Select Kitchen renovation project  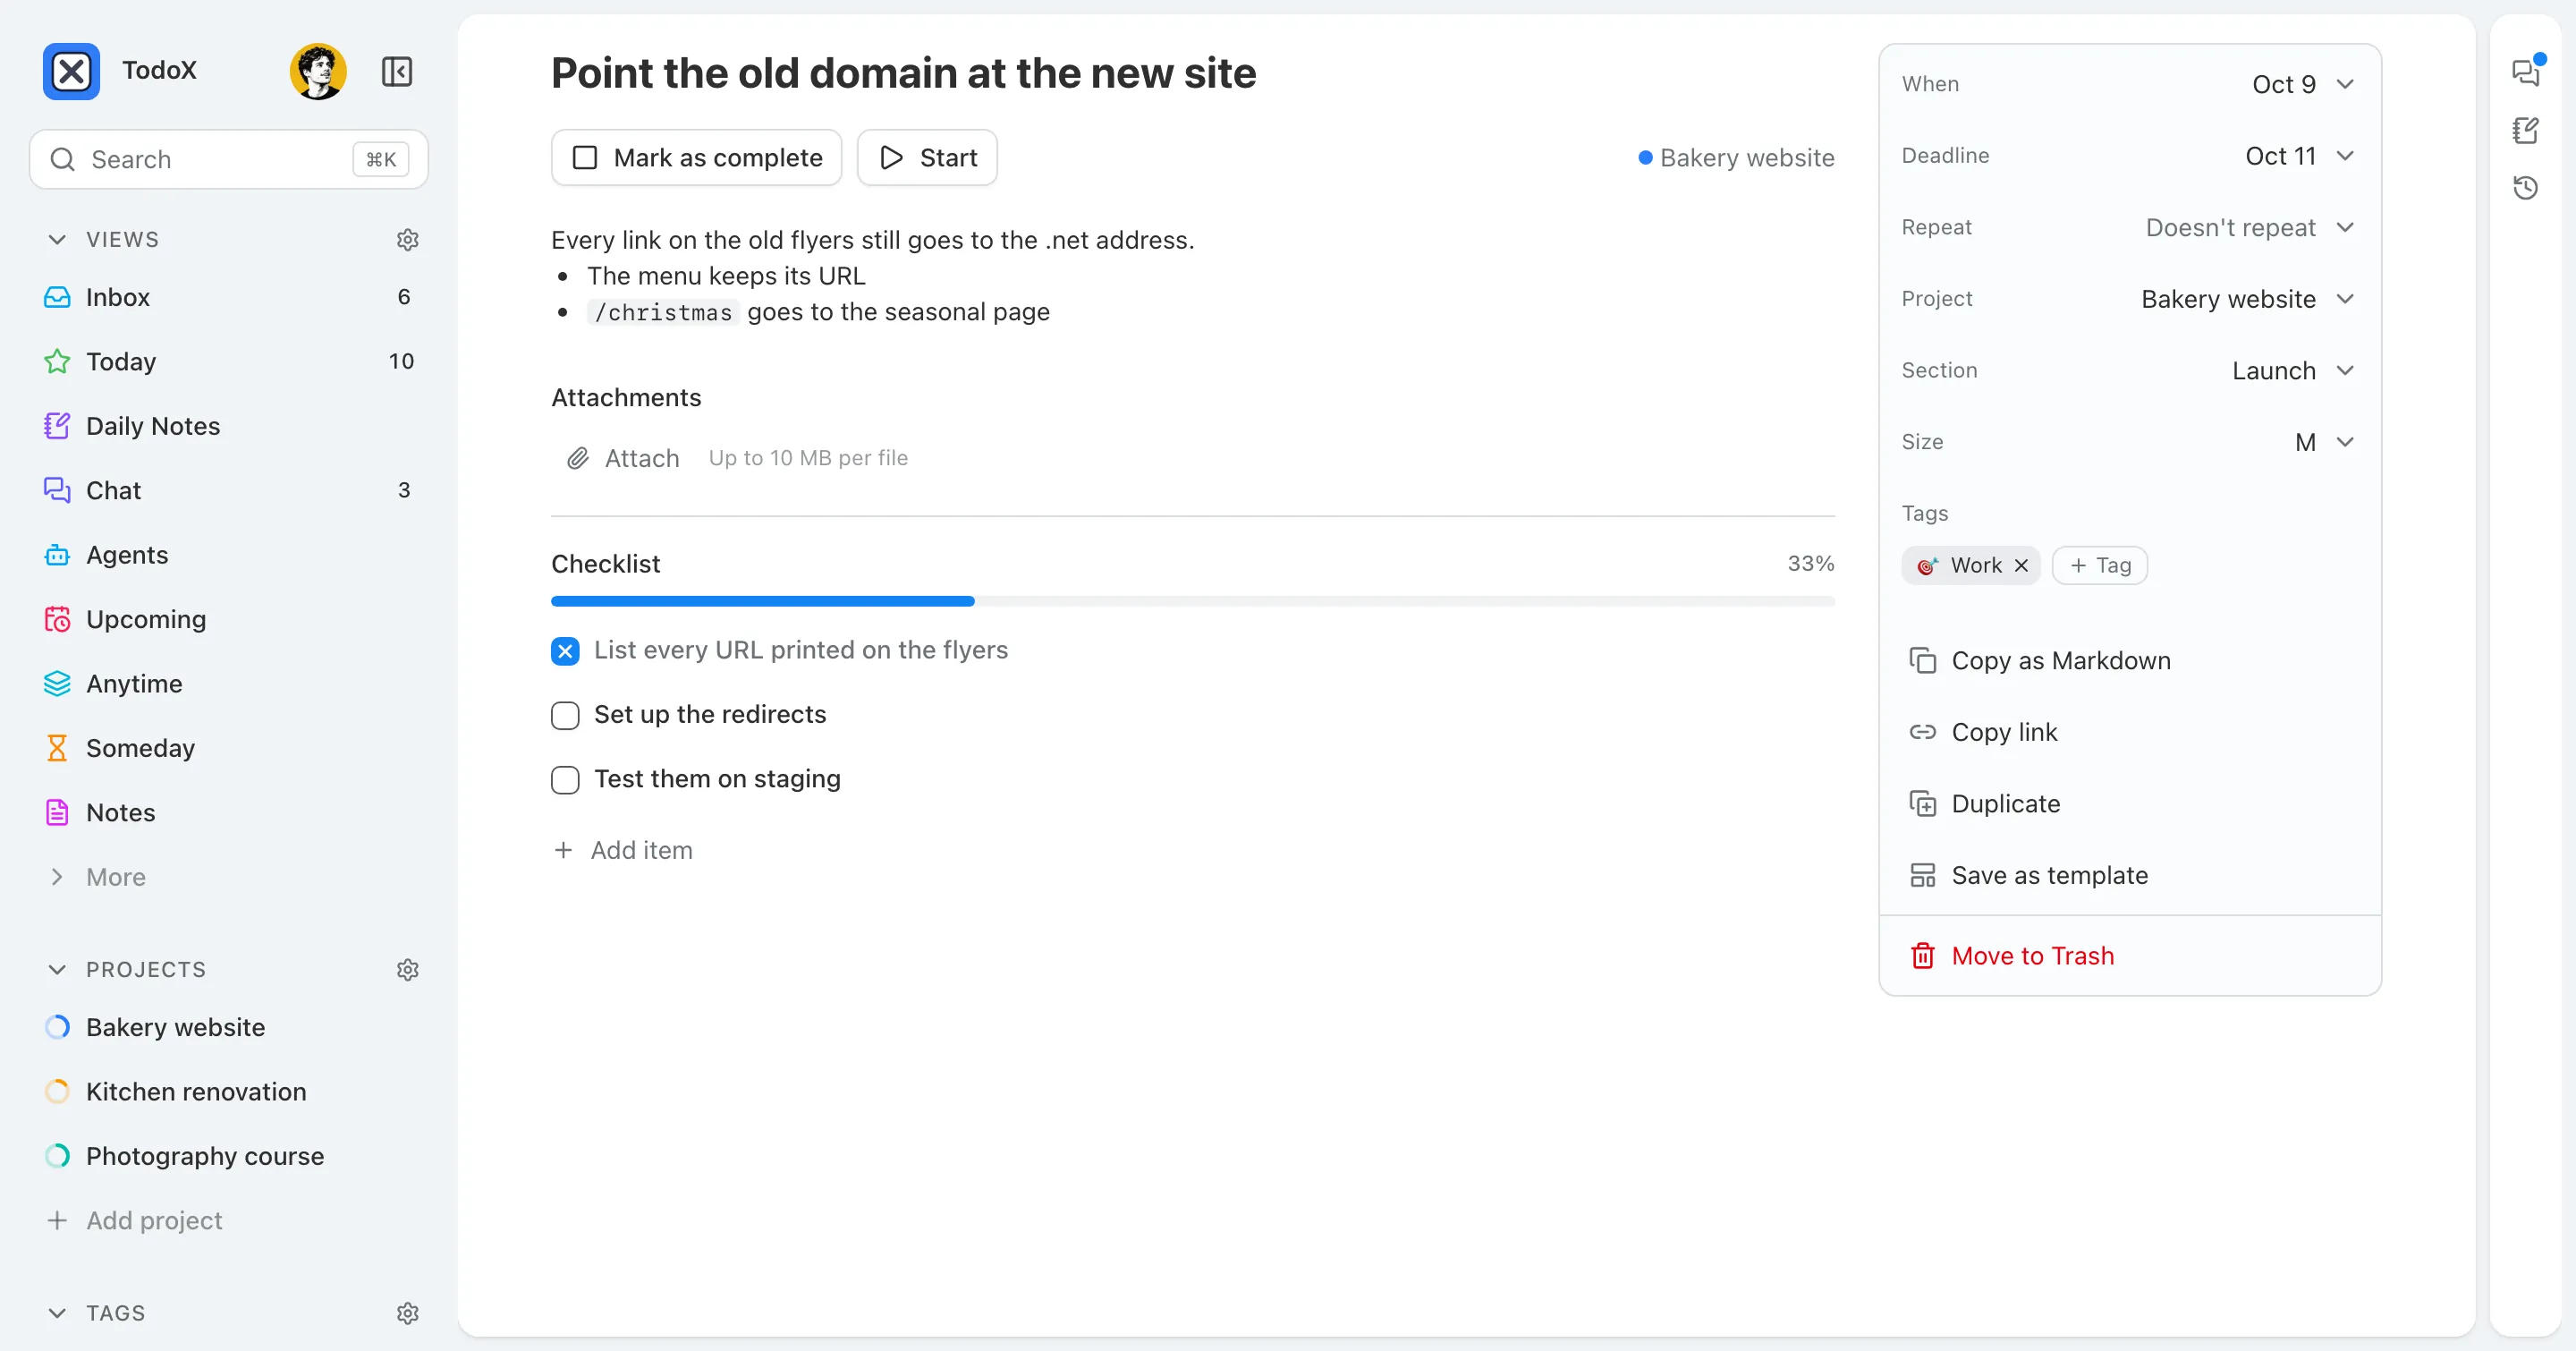[228, 1091]
